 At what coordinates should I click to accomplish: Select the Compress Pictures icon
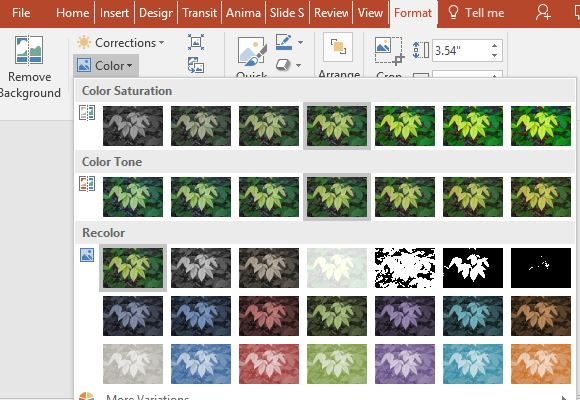tap(196, 42)
